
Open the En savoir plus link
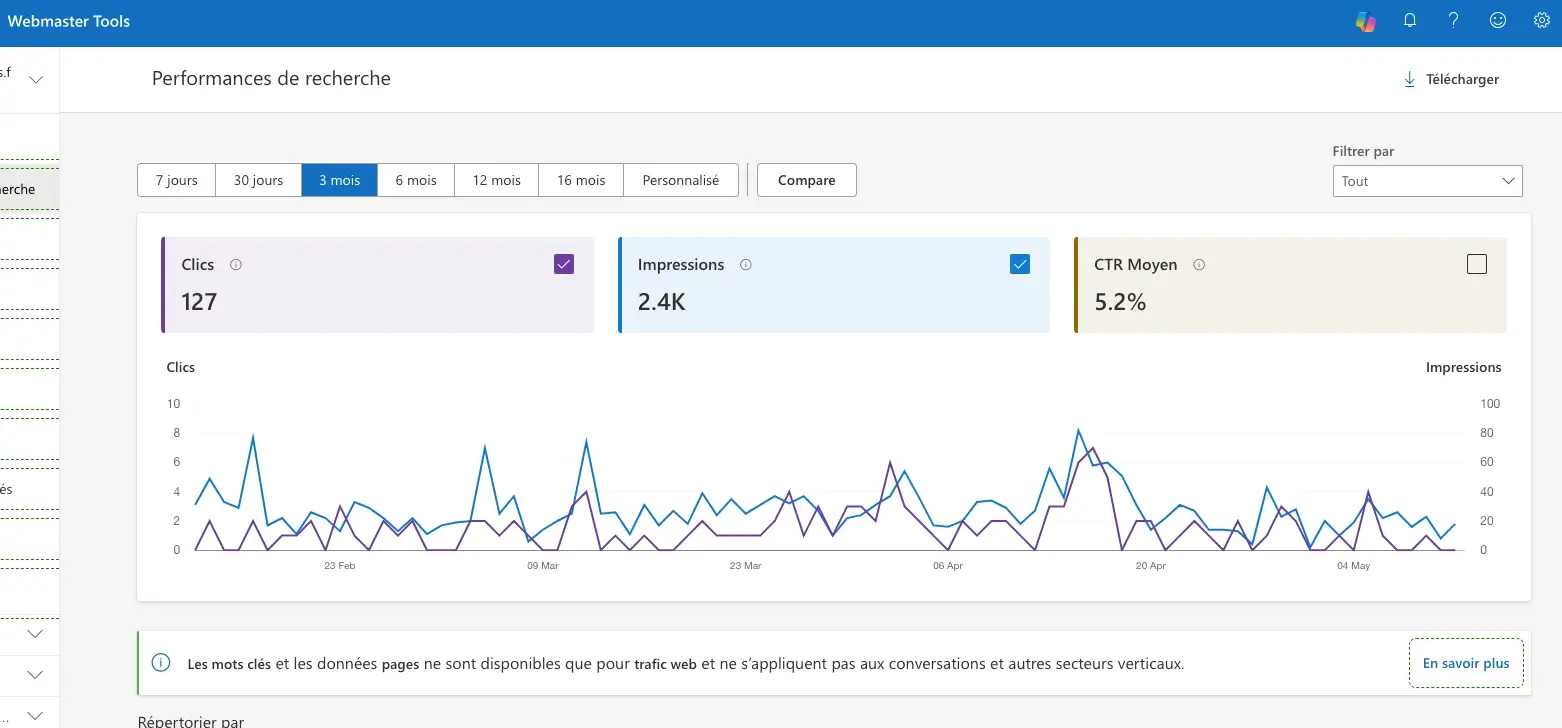[1466, 663]
